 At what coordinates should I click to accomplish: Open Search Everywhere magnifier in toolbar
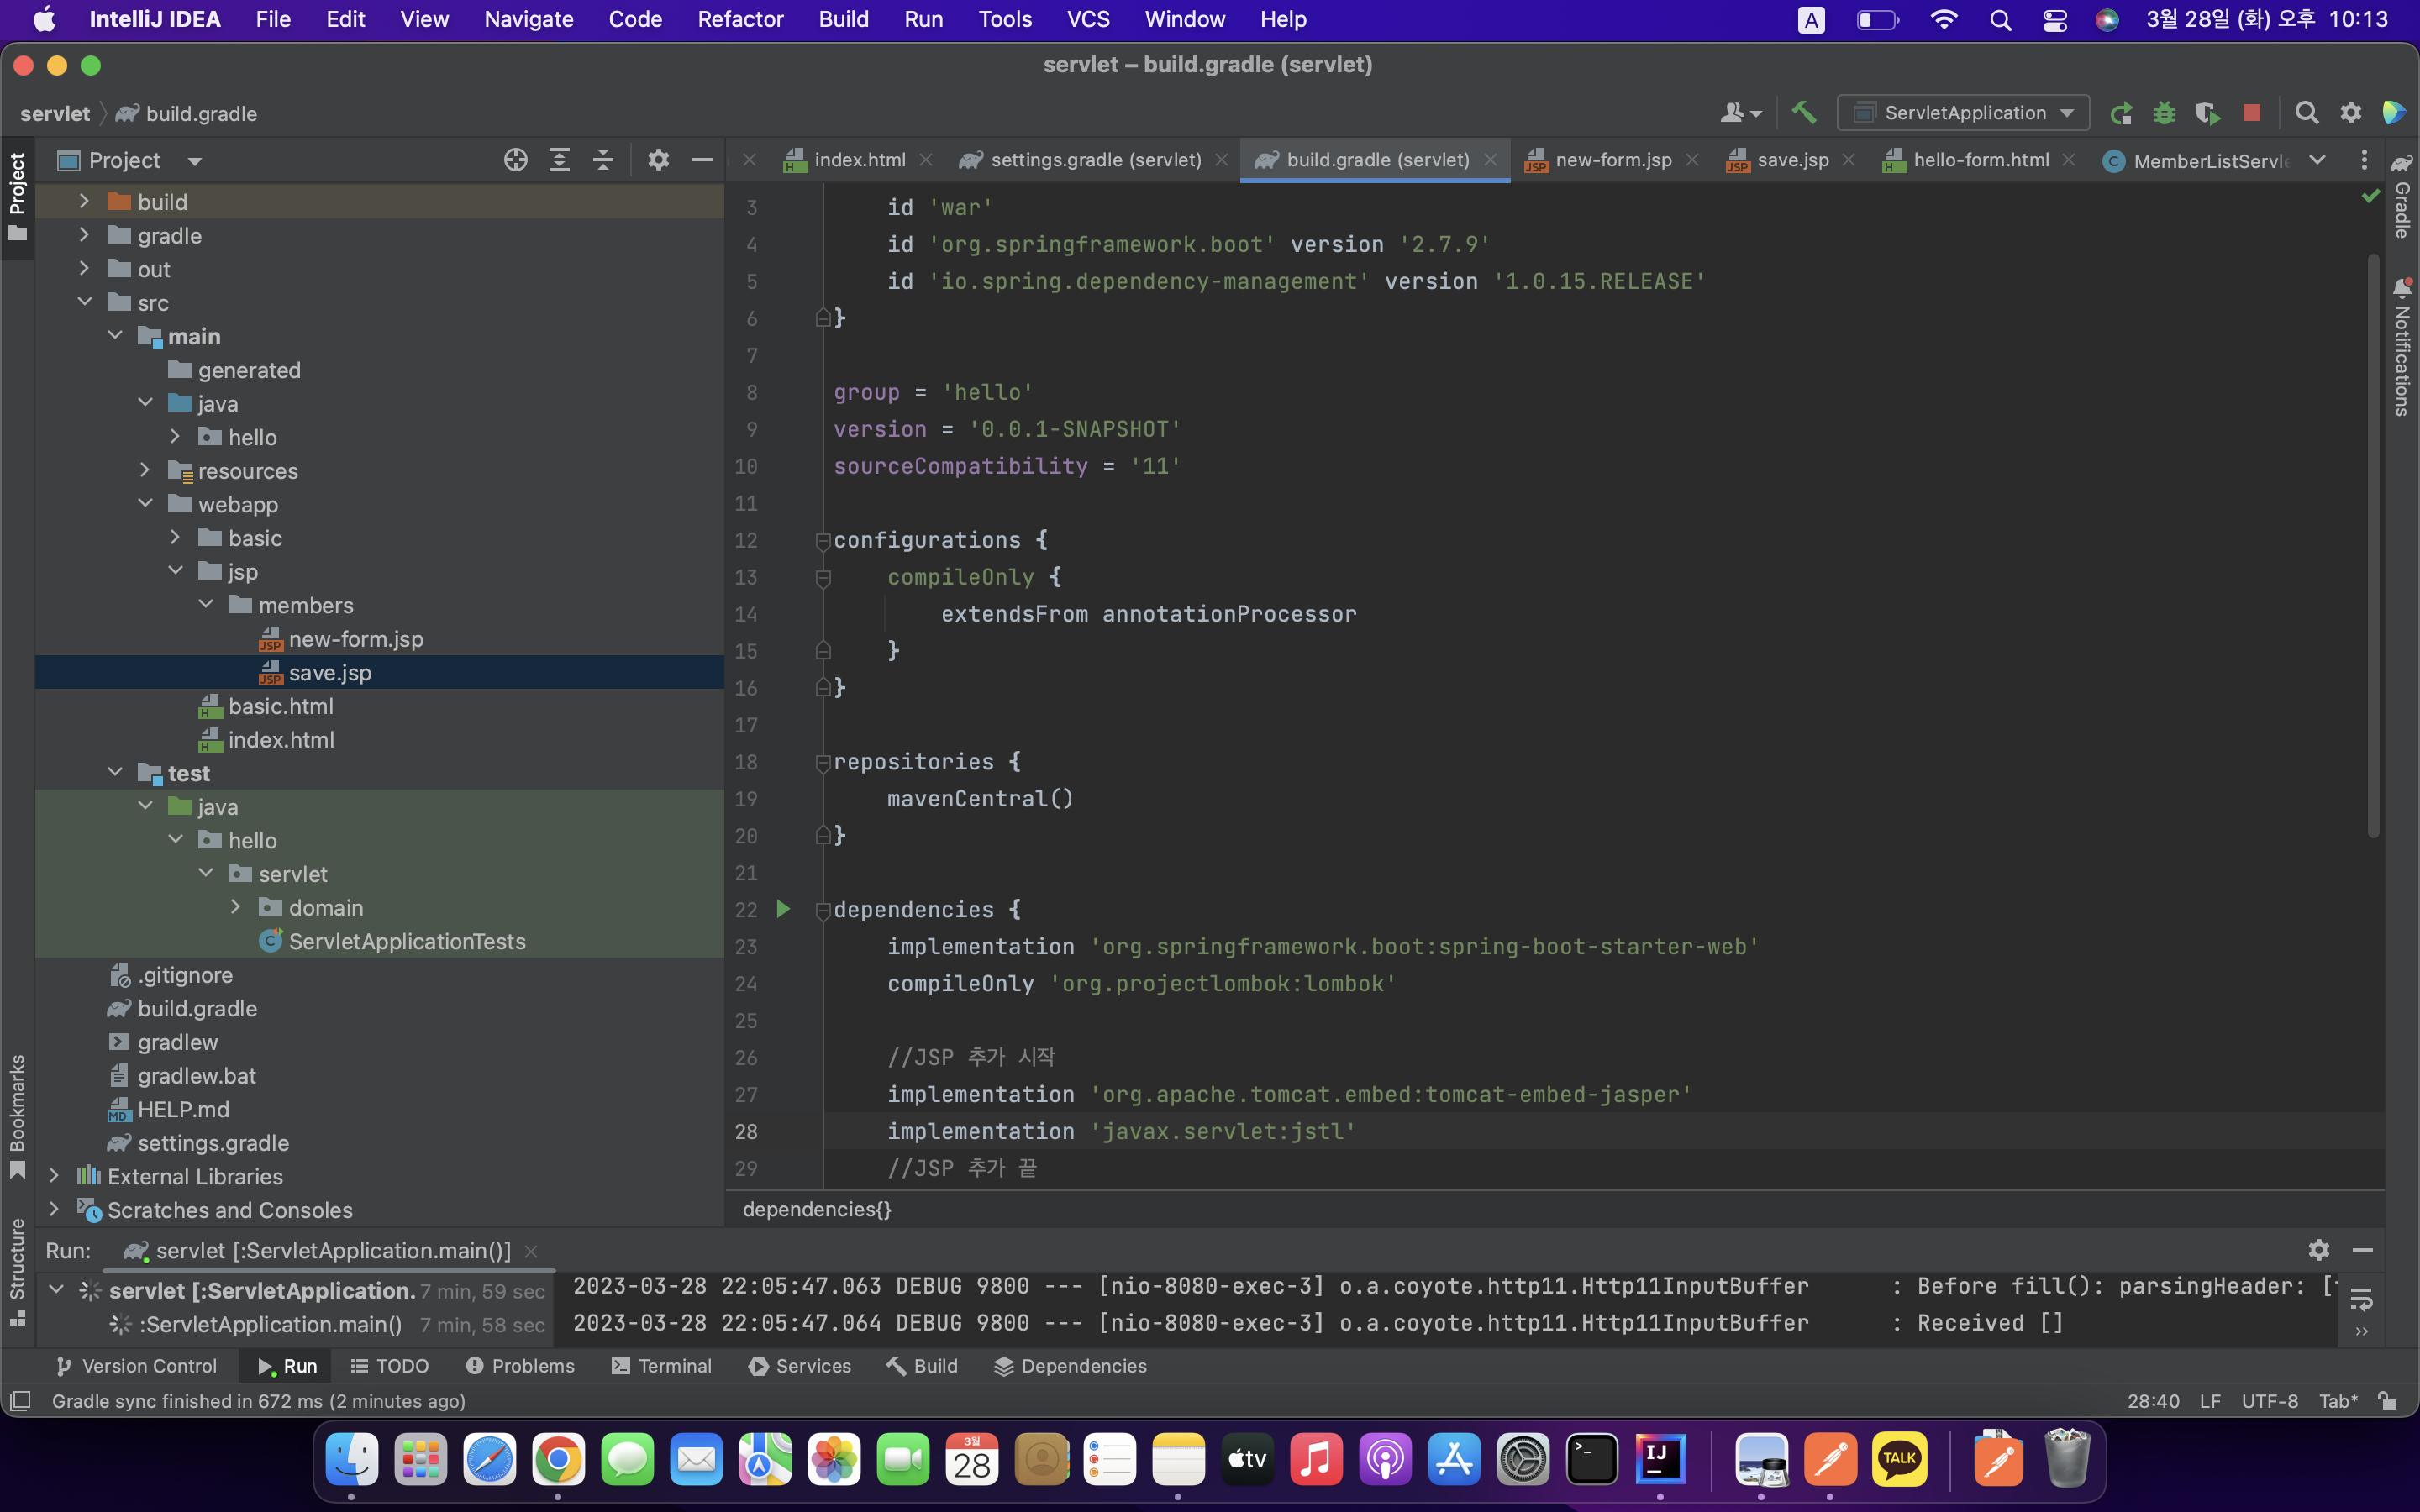coord(2307,113)
